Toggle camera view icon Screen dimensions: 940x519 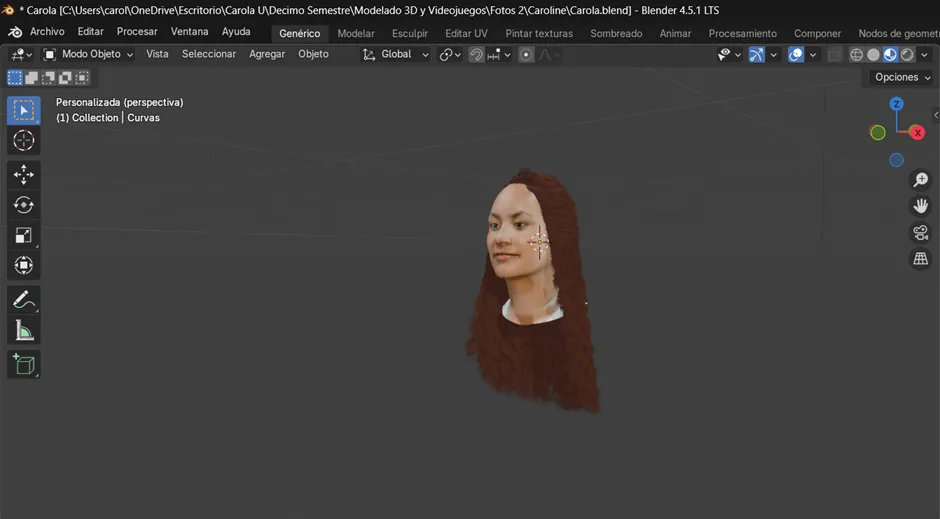[920, 233]
